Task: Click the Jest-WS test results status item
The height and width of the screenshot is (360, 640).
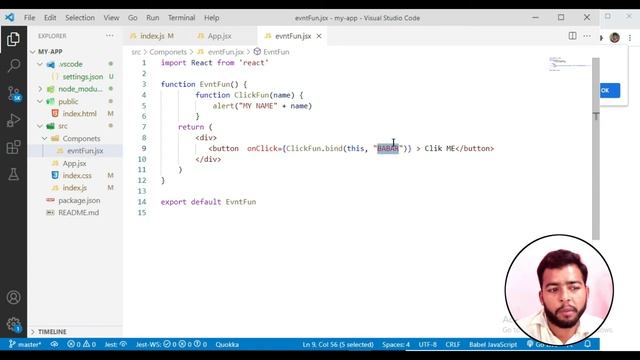Action: pyautogui.click(x=171, y=344)
